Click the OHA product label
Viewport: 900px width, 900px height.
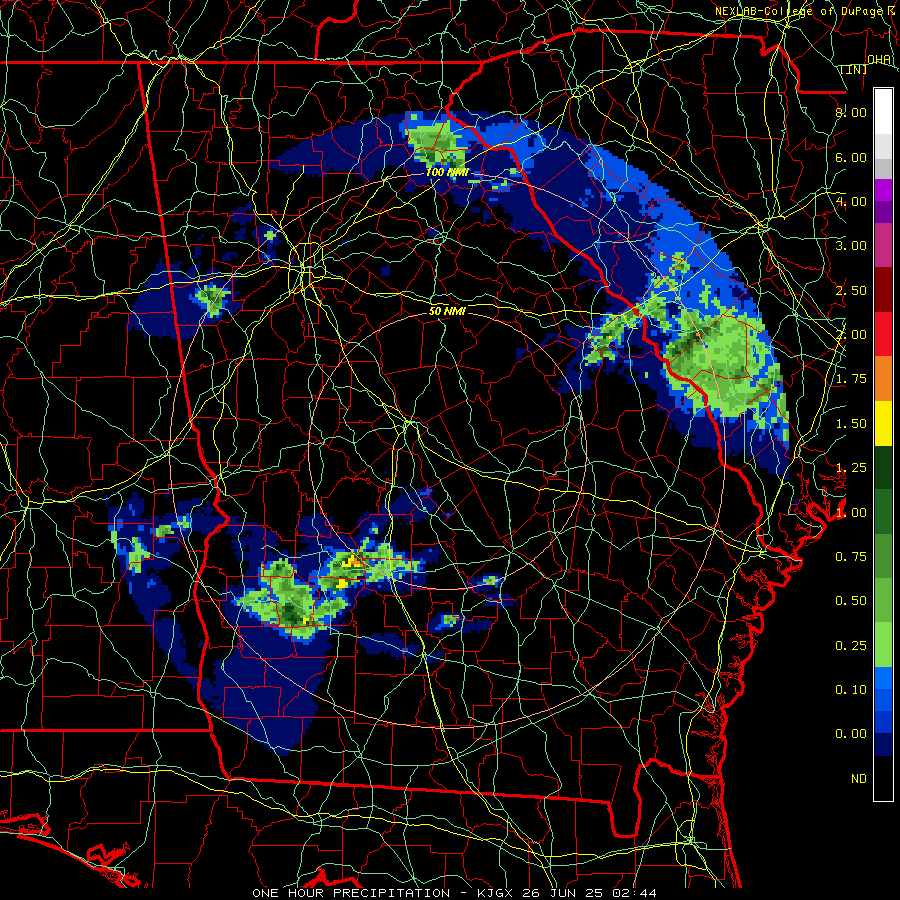(x=878, y=59)
